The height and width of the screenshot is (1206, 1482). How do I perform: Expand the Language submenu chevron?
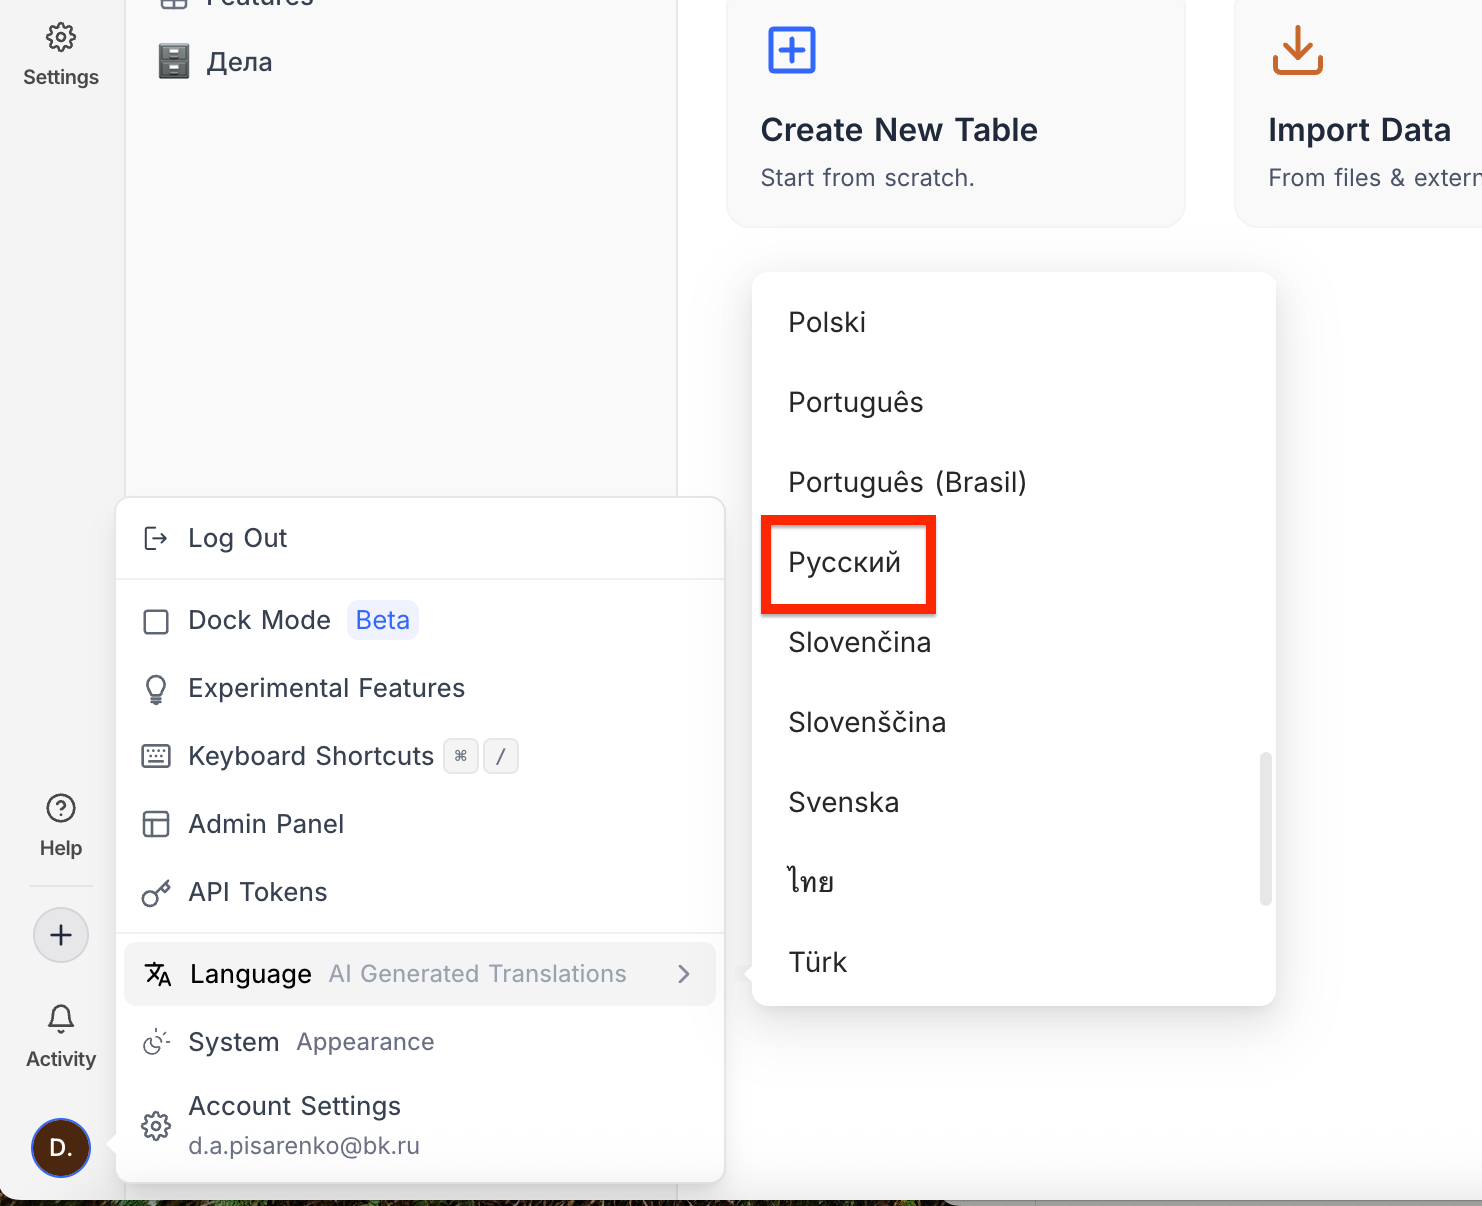coord(684,974)
